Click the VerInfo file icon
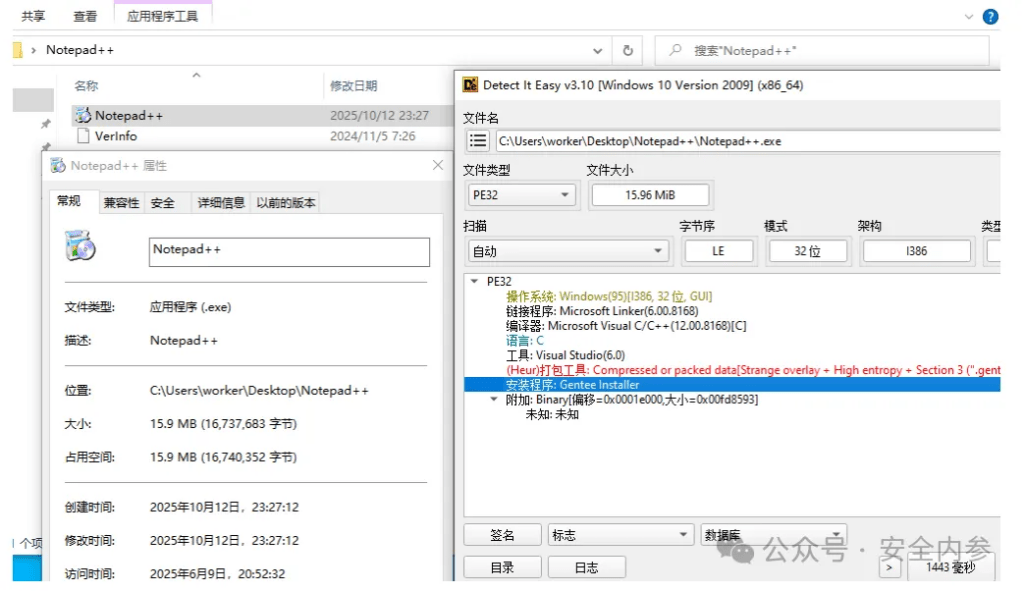The height and width of the screenshot is (591, 1024). point(83,136)
